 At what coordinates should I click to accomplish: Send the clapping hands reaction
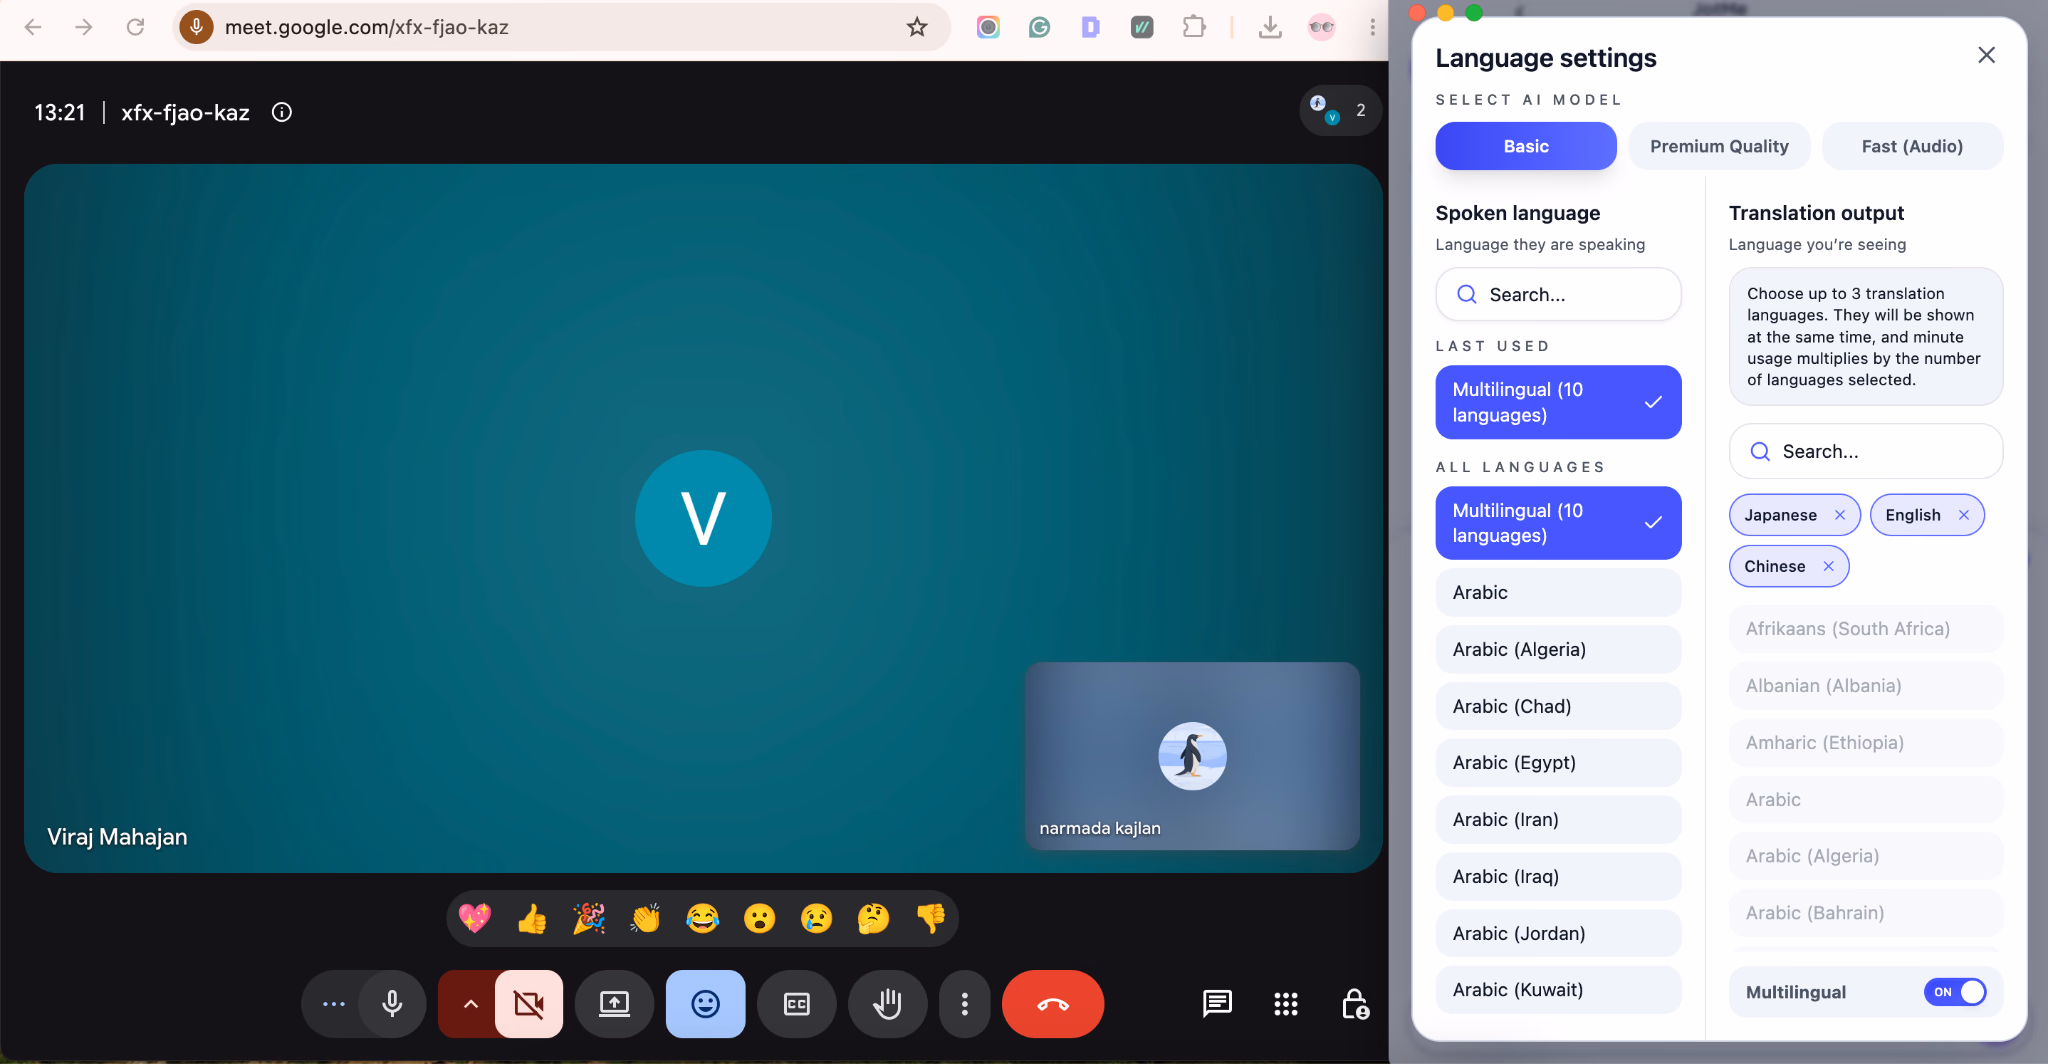pos(646,918)
